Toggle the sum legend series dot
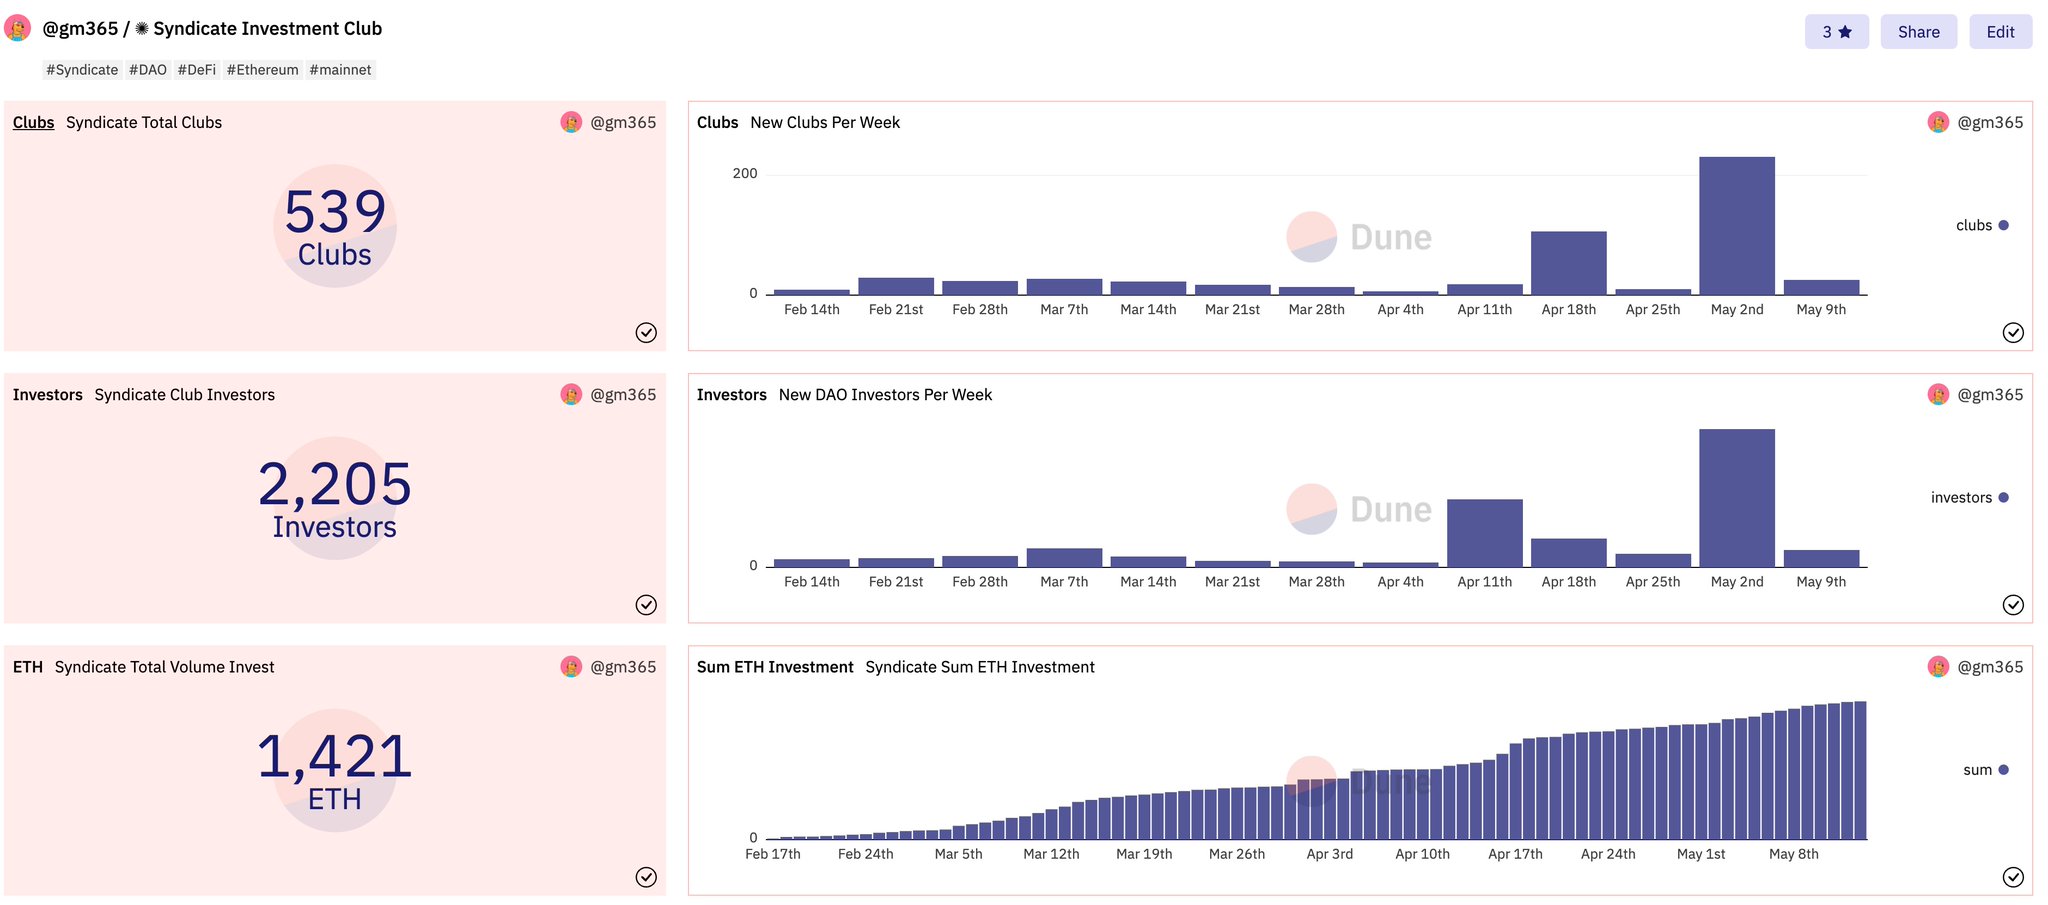This screenshot has width=2048, height=905. click(x=2003, y=769)
